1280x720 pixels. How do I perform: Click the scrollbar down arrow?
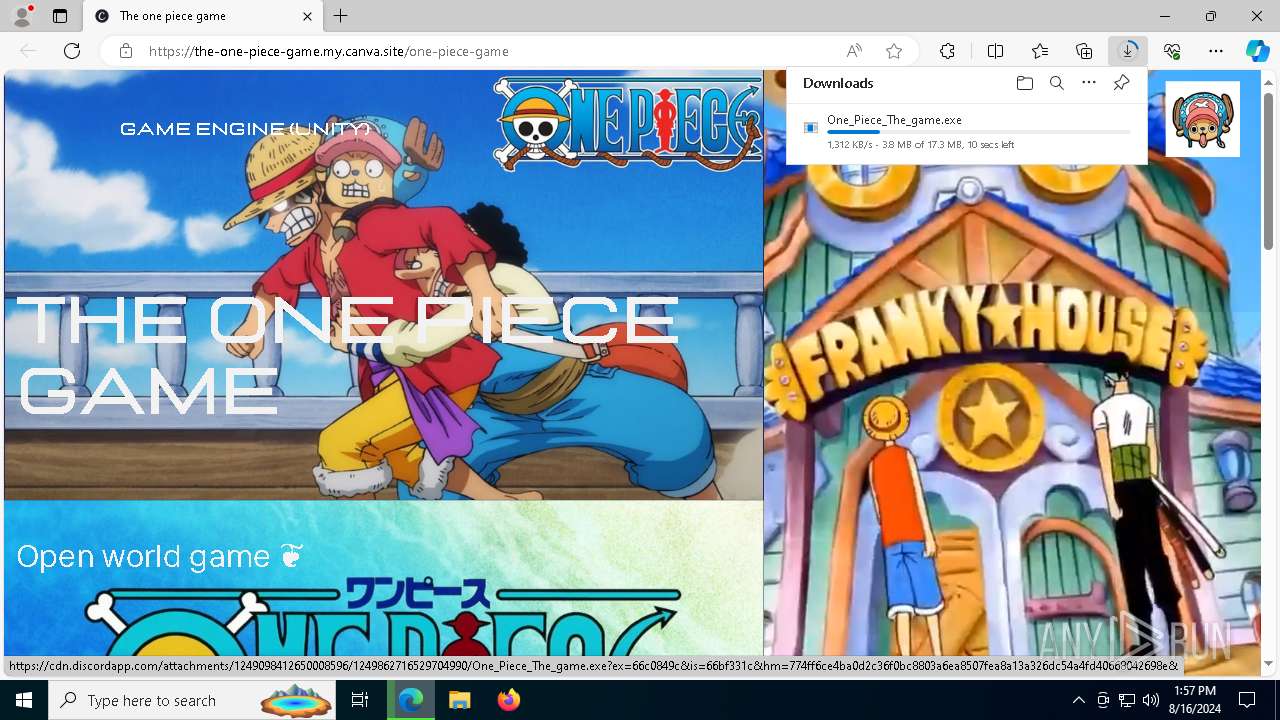click(x=1269, y=663)
